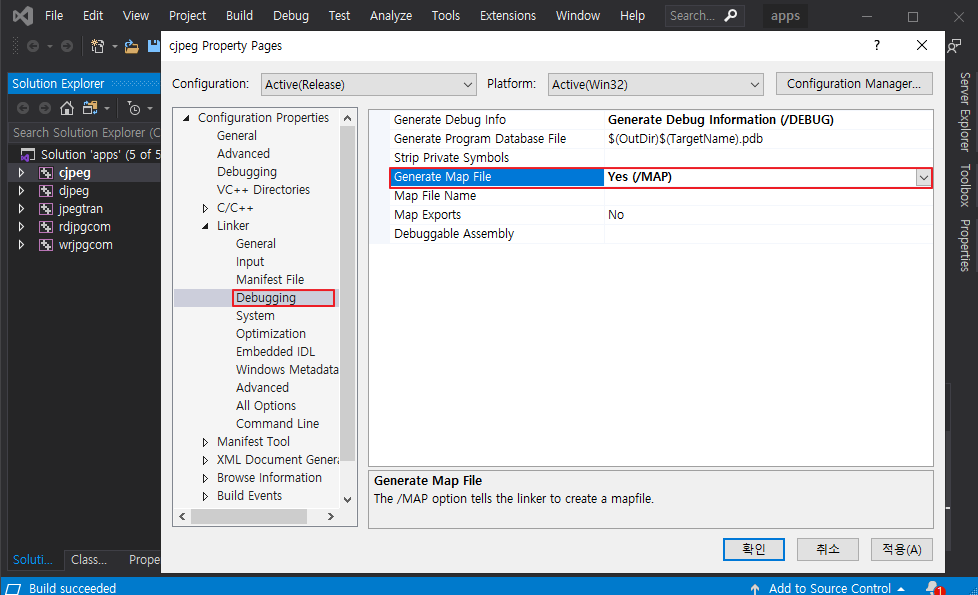This screenshot has width=978, height=595.
Task: Click the Home icon in Solution Explorer
Action: pyautogui.click(x=67, y=109)
